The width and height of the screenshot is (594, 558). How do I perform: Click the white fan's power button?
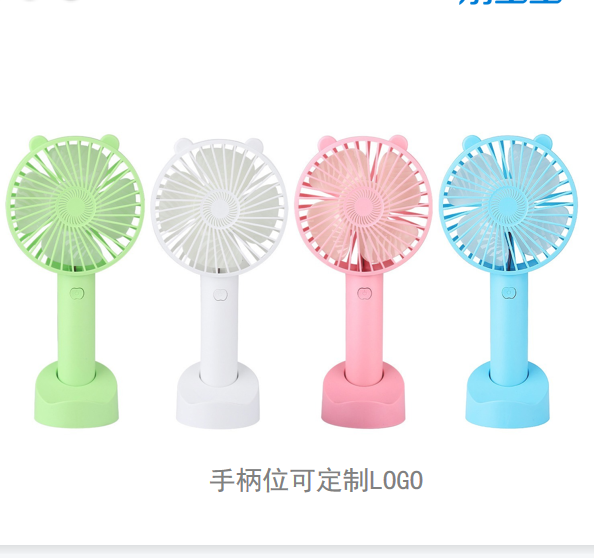pyautogui.click(x=220, y=295)
